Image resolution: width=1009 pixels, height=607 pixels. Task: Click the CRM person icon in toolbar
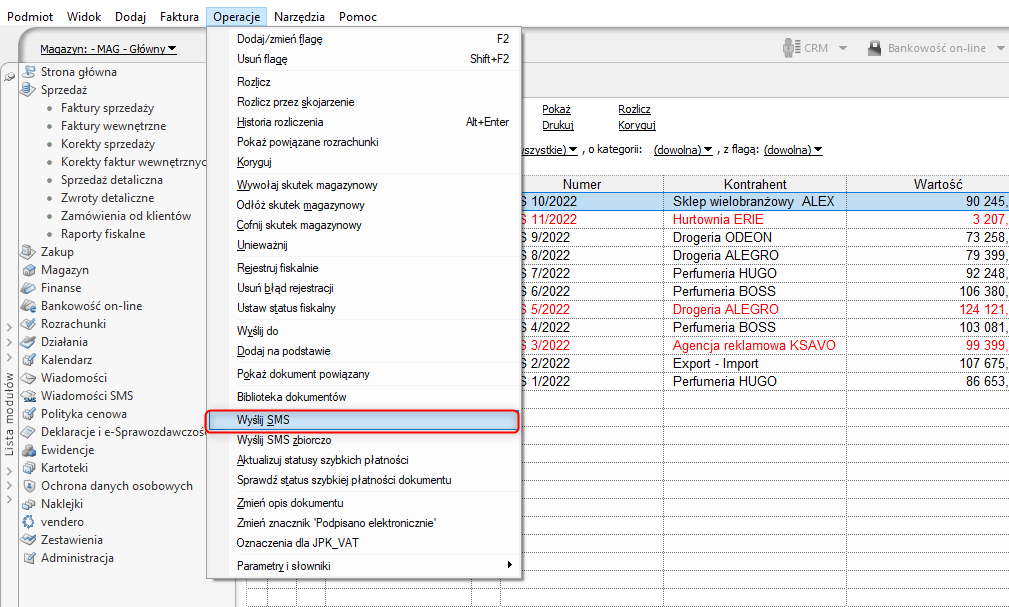coord(792,48)
